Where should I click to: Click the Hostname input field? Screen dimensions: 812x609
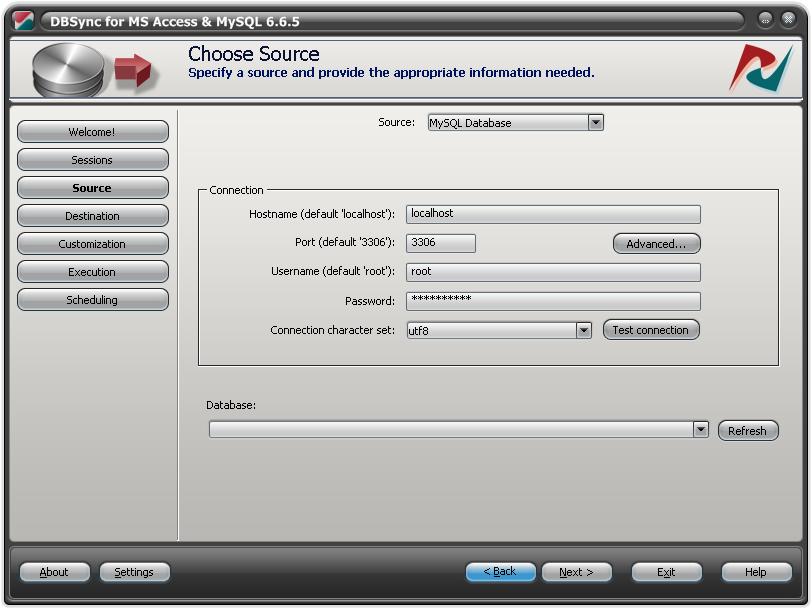pos(553,214)
